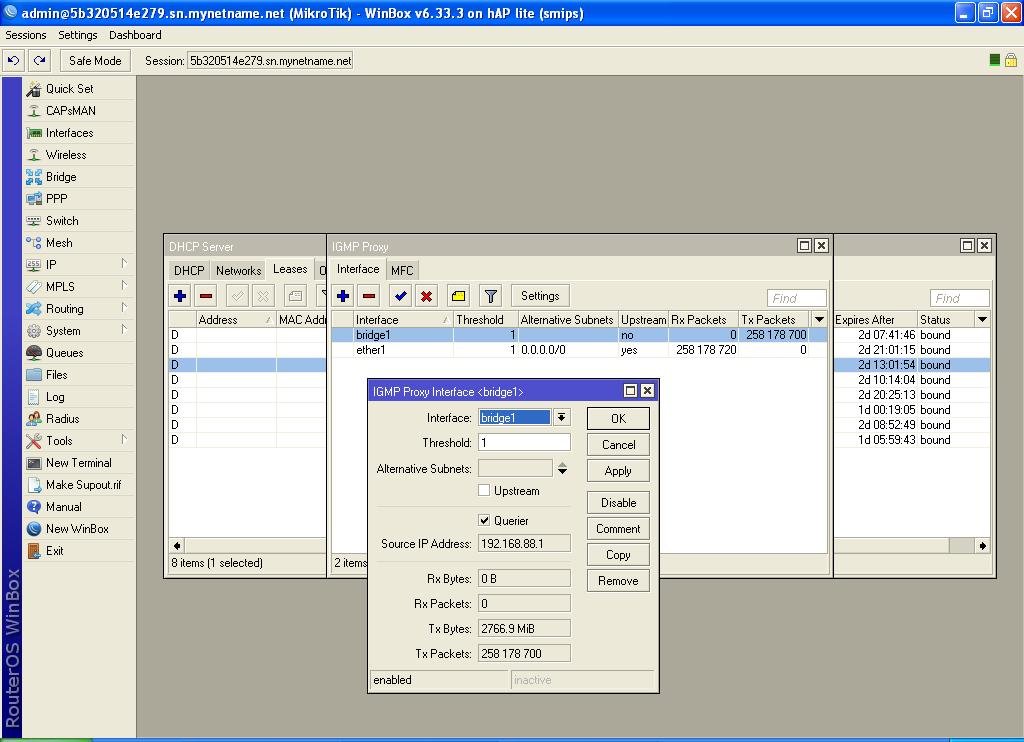Switch to the MFC tab
Screen dimensions: 1024x742
[x=402, y=270]
